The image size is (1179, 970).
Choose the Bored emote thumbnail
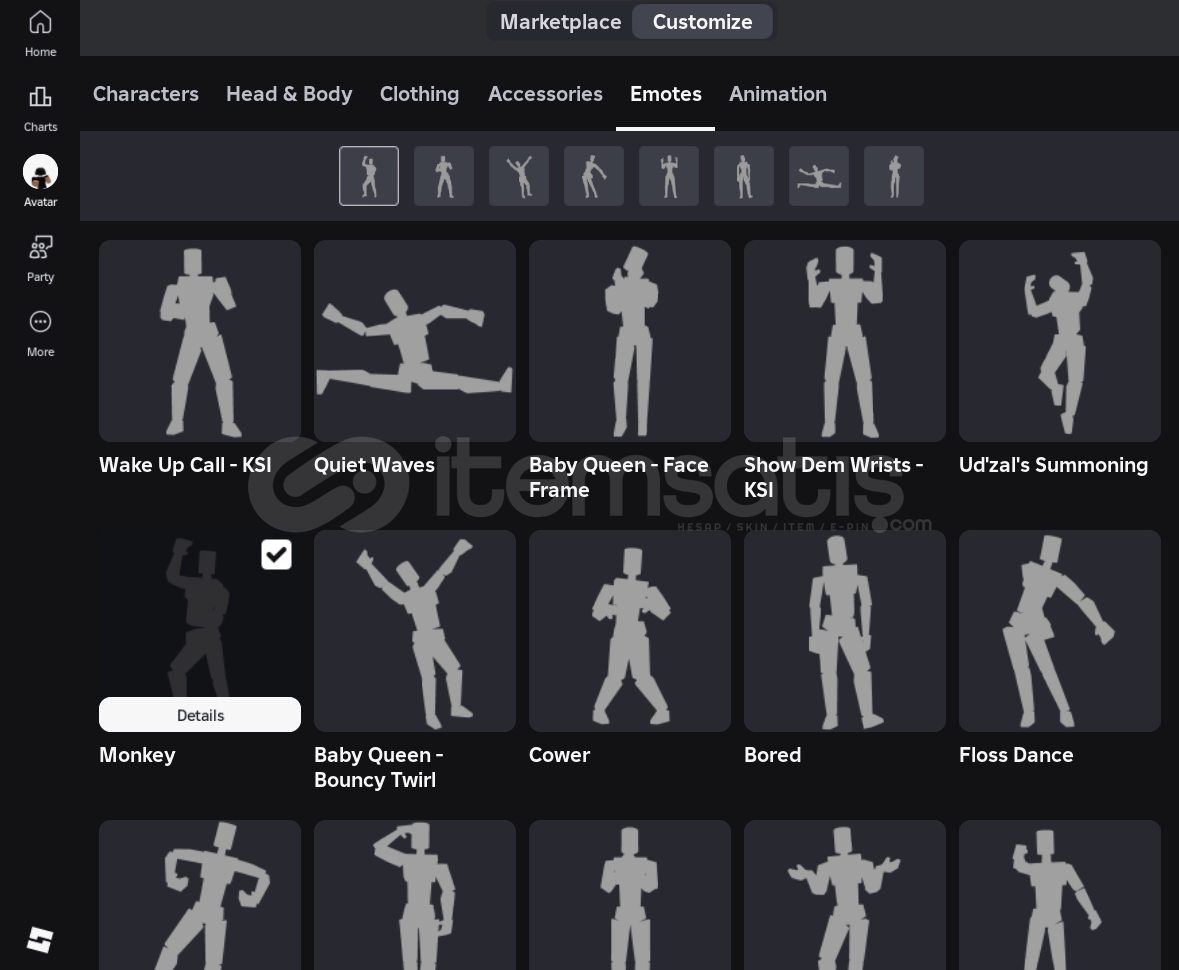pyautogui.click(x=845, y=631)
